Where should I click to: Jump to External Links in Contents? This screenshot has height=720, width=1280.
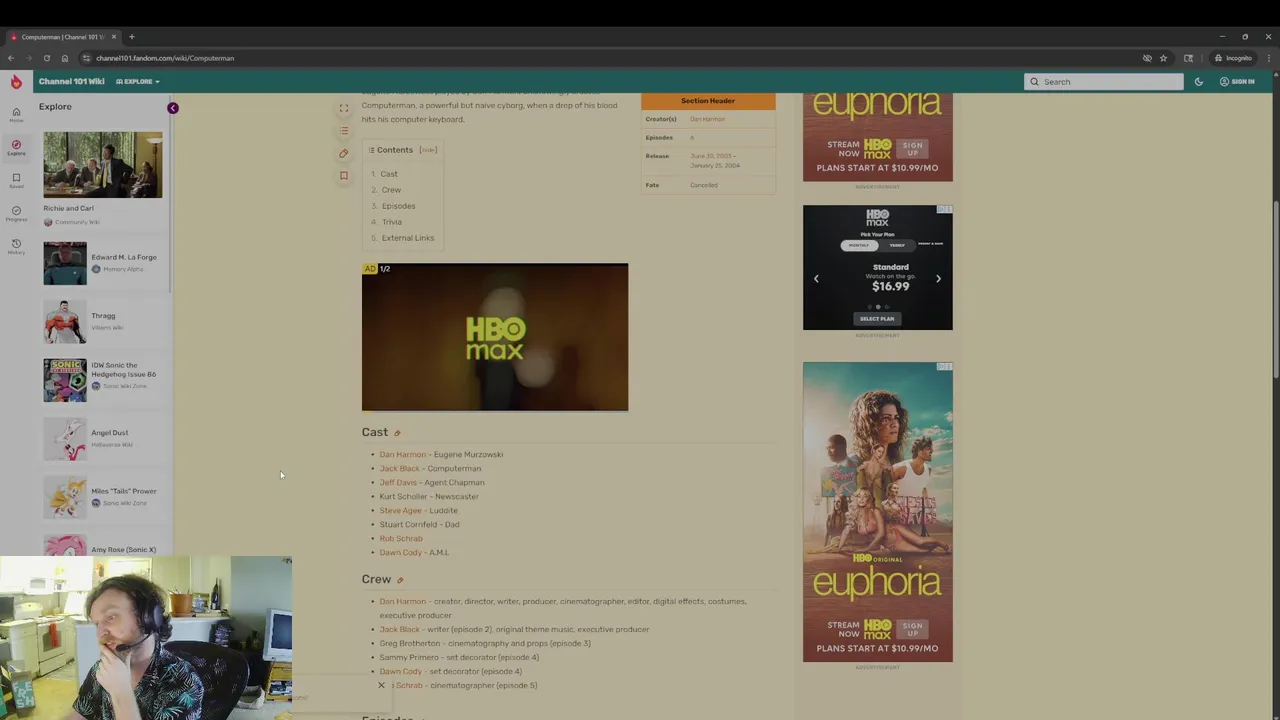pyautogui.click(x=407, y=238)
